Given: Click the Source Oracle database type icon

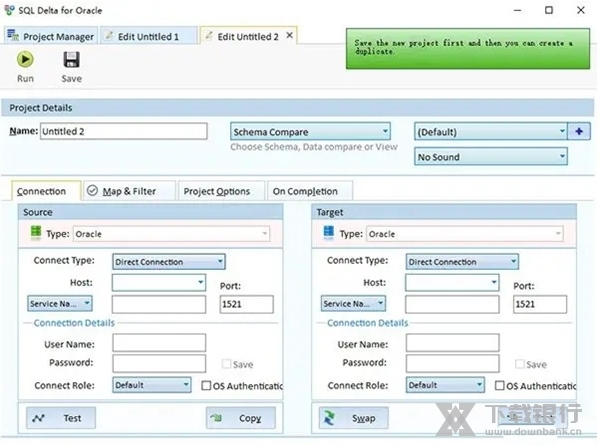Looking at the screenshot, I should [x=36, y=233].
